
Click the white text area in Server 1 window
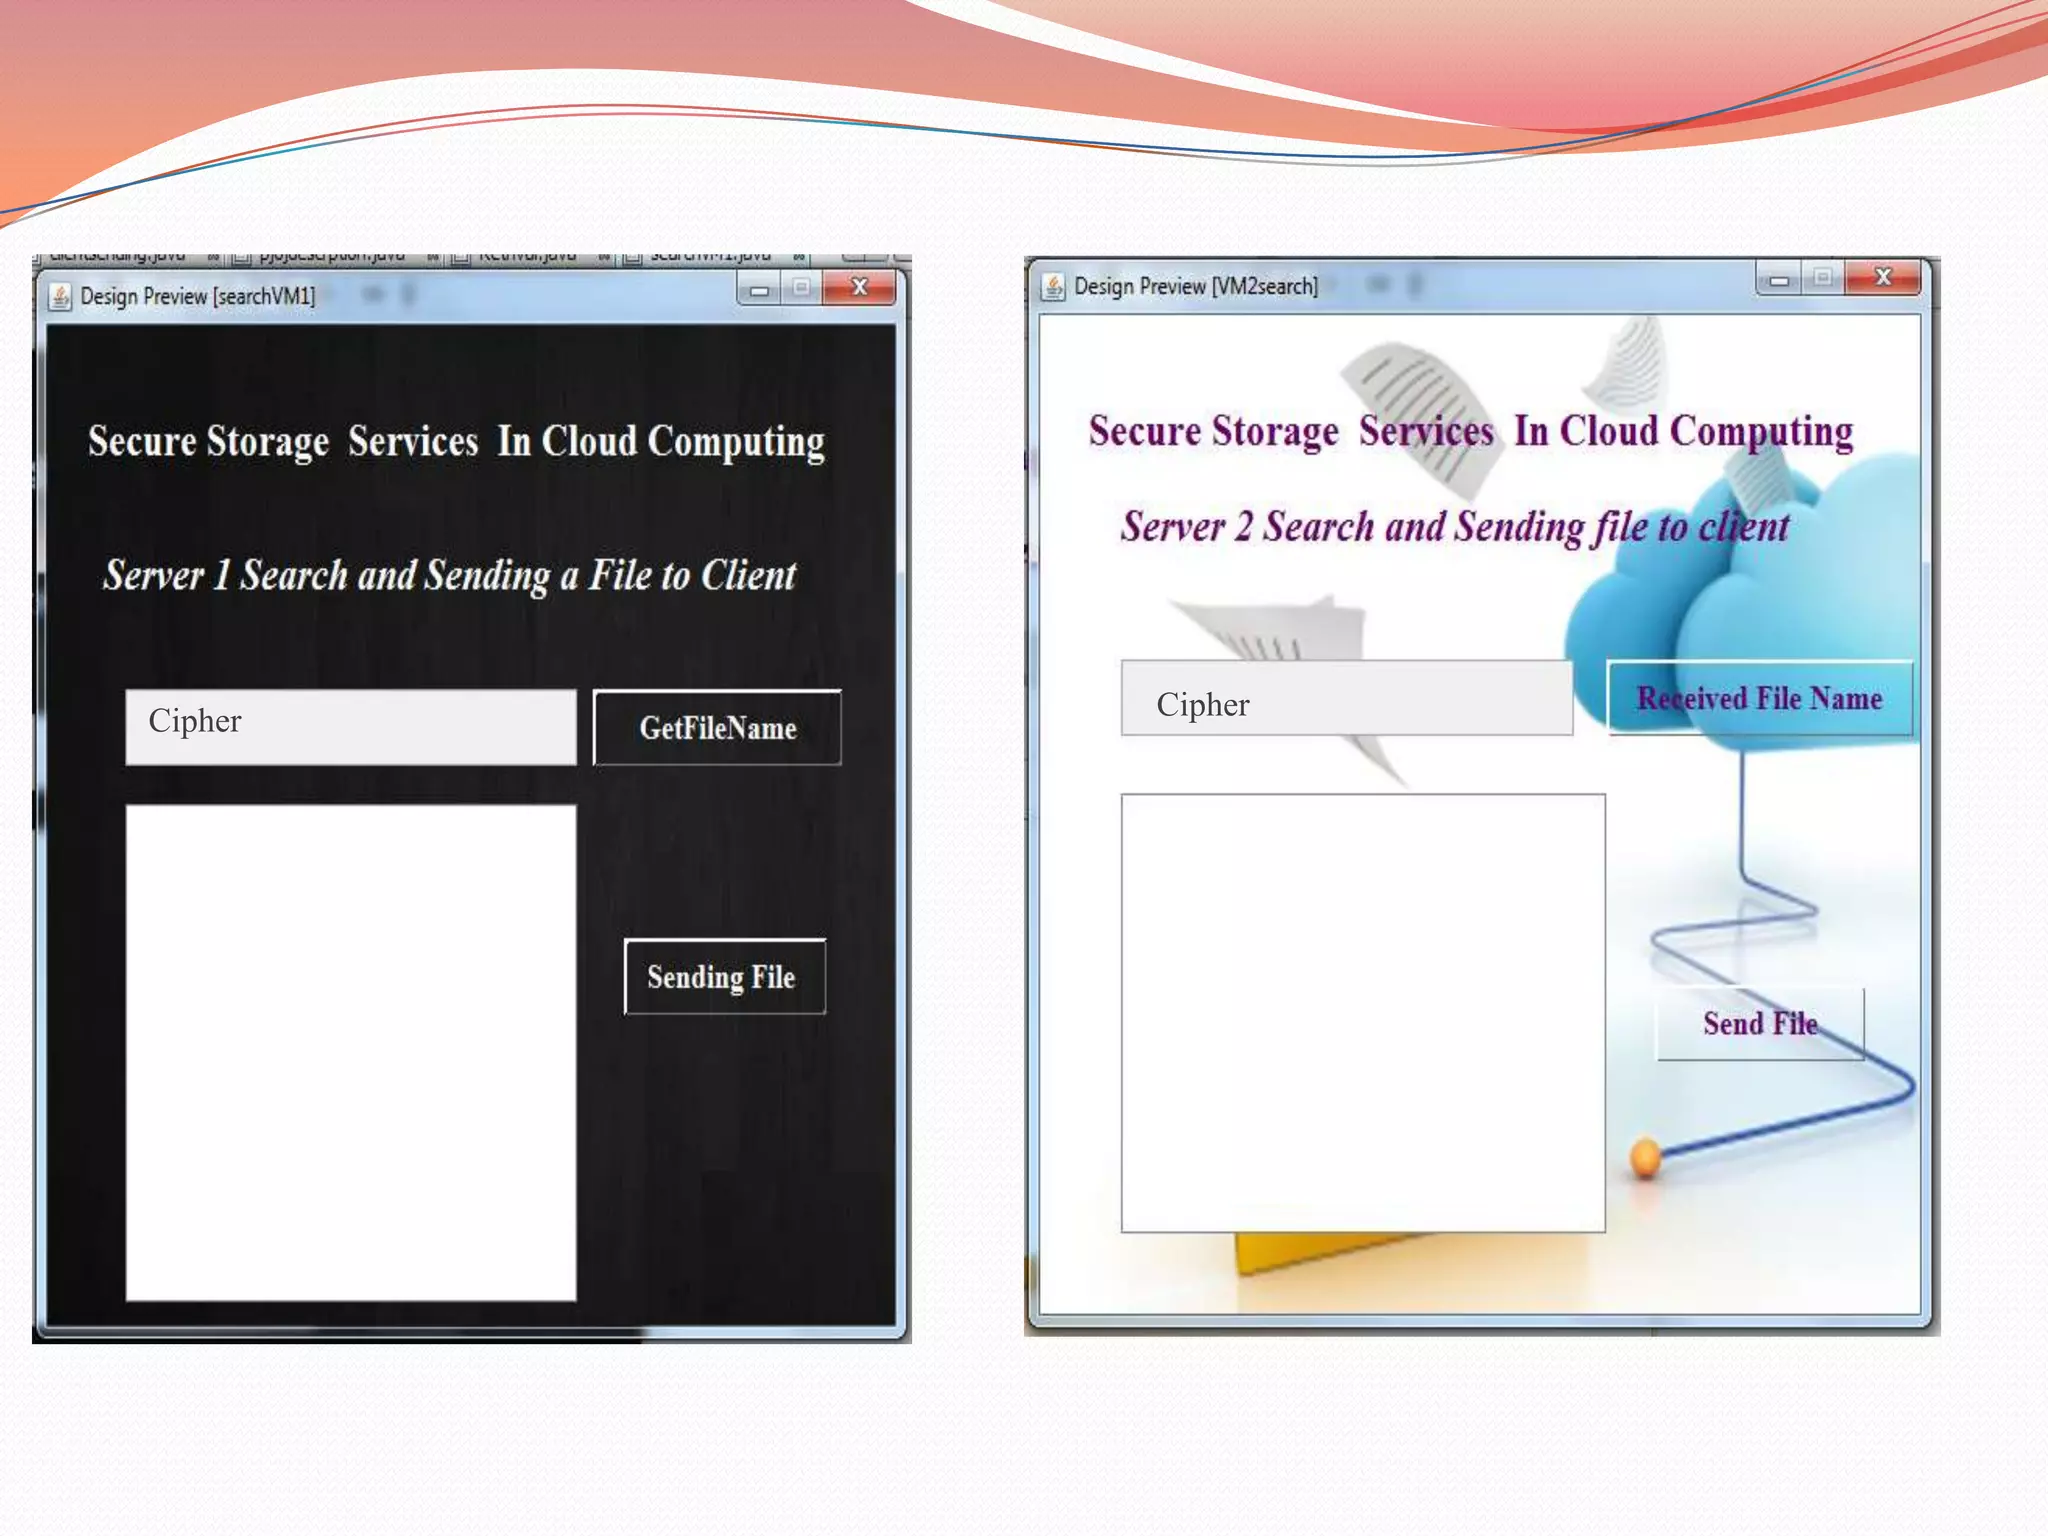(351, 1052)
